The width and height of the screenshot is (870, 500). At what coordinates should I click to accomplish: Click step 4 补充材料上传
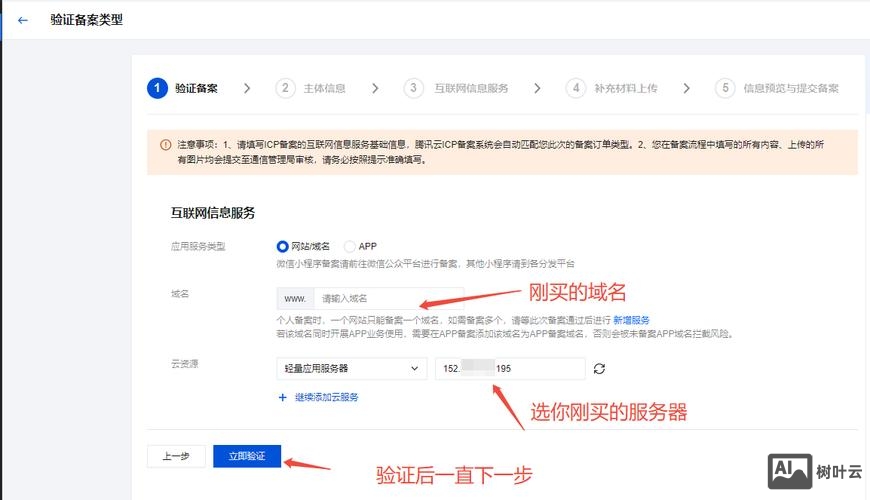[x=611, y=88]
